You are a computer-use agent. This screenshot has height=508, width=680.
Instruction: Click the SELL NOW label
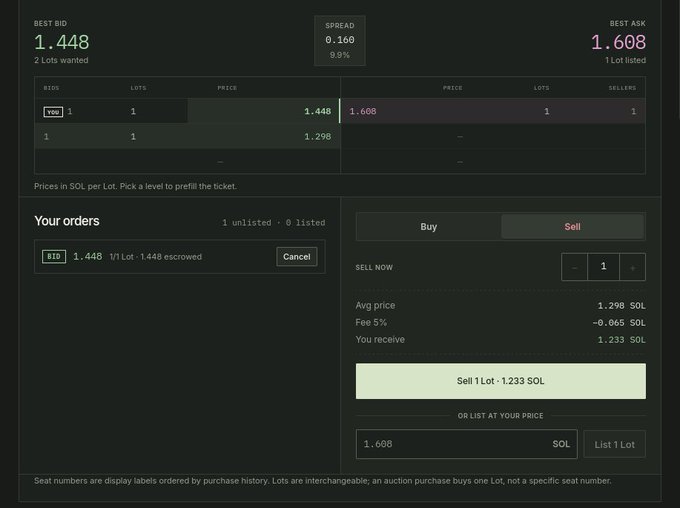374,268
